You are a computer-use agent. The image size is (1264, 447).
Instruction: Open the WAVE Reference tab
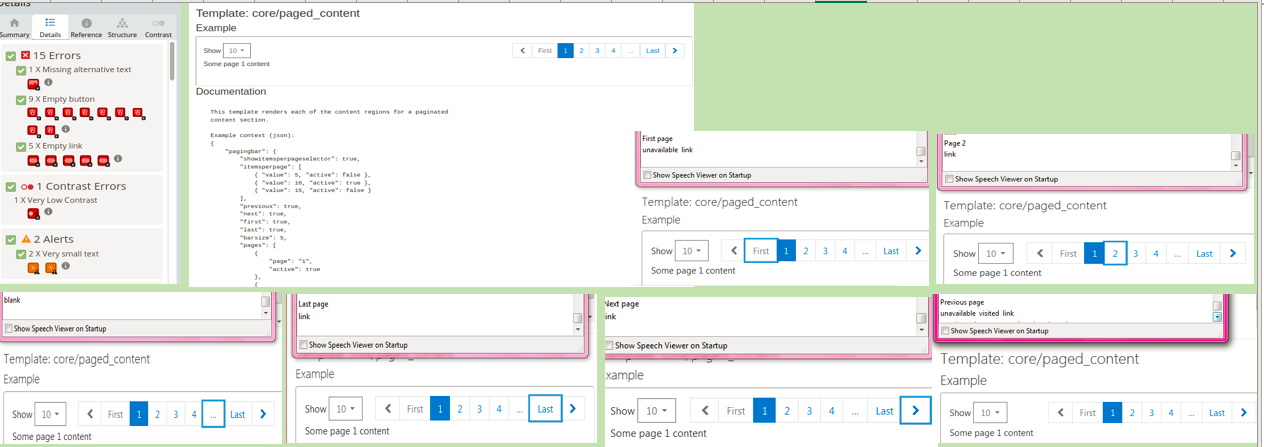pyautogui.click(x=86, y=27)
